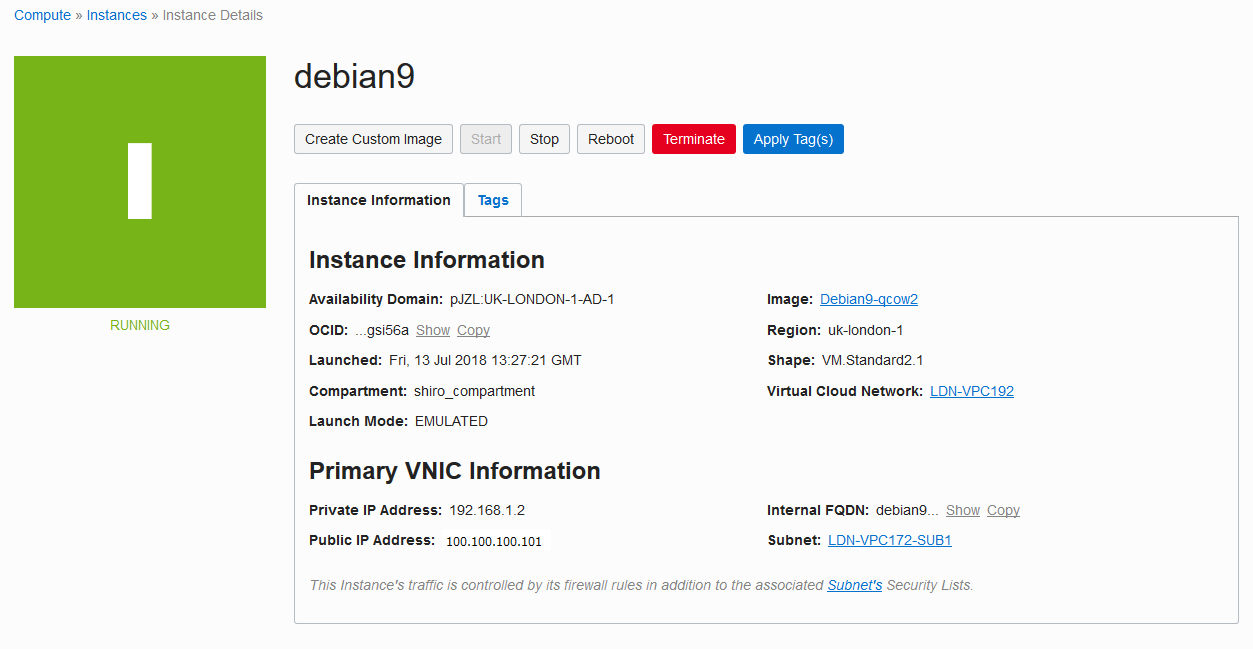Click the RUNNING status label
1253x649 pixels.
pyautogui.click(x=140, y=325)
